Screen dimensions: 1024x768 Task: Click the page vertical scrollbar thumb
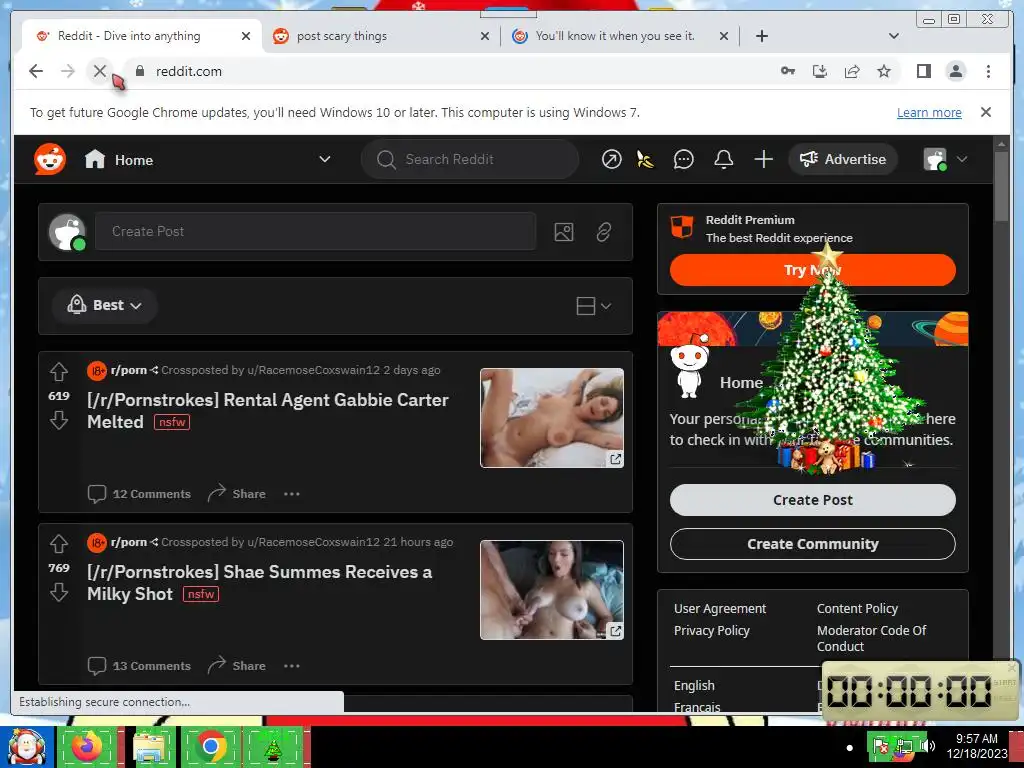[x=1001, y=186]
